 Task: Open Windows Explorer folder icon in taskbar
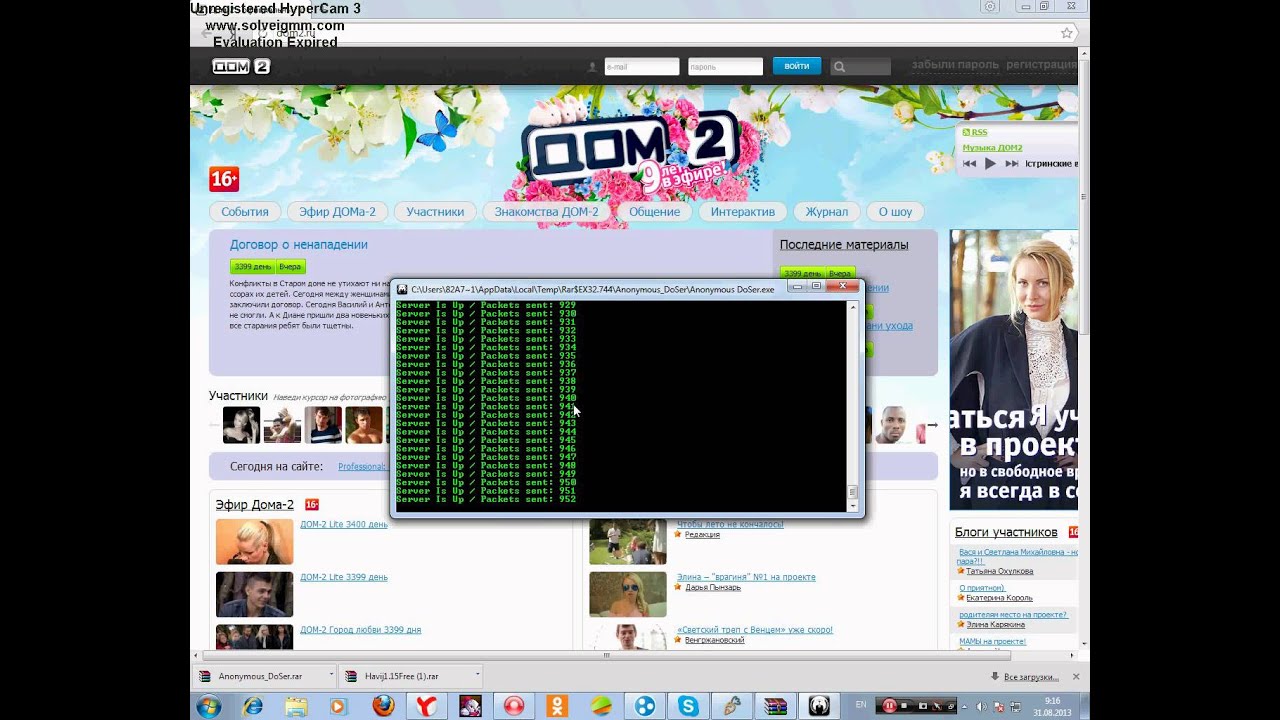296,706
